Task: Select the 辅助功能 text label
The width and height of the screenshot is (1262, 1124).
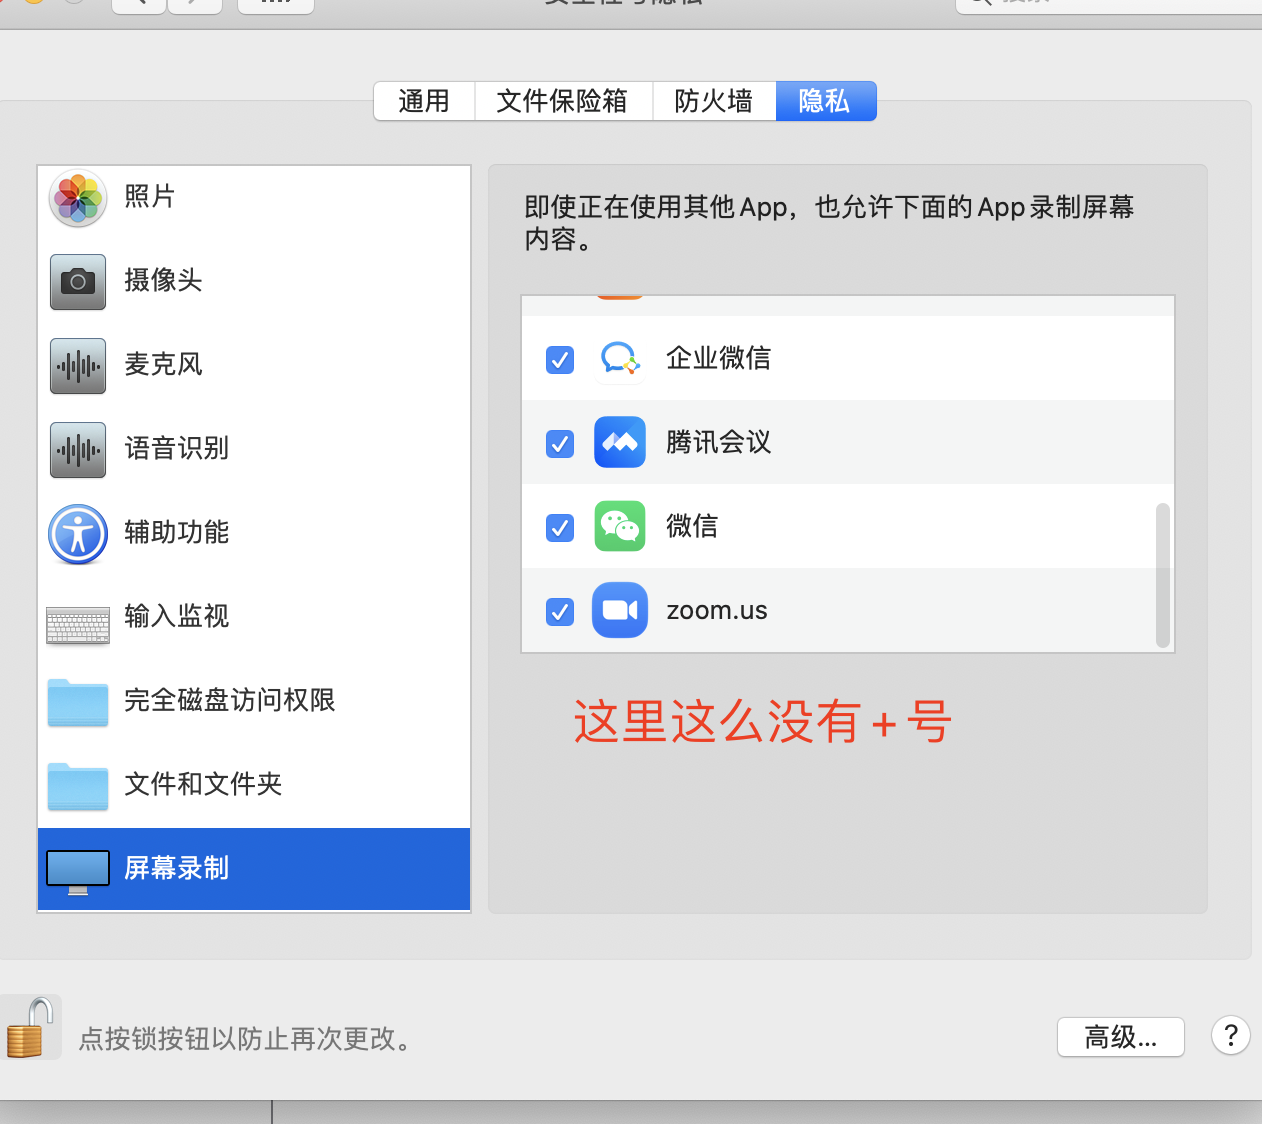Action: (x=177, y=532)
